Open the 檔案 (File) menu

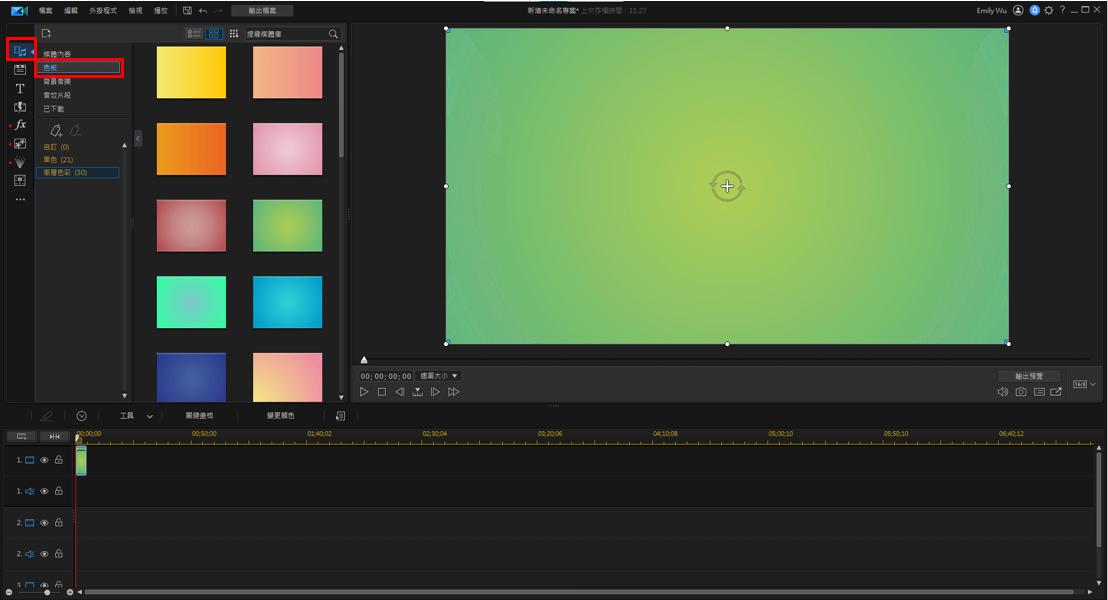(x=46, y=10)
